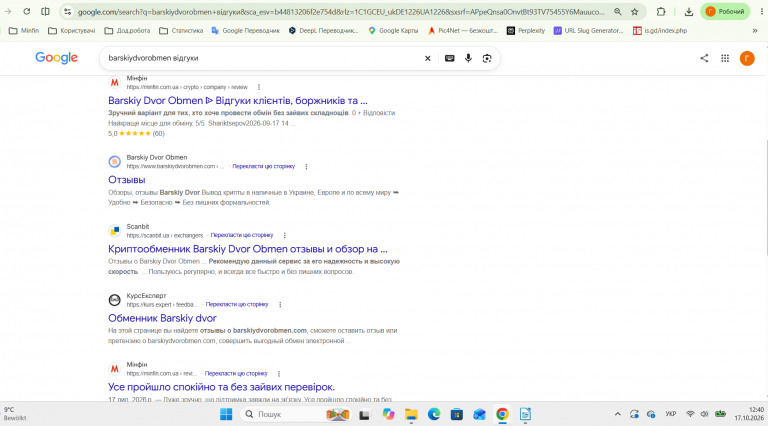The image size is (768, 426).
Task: Translate the Scanbit result page
Action: pos(241,235)
